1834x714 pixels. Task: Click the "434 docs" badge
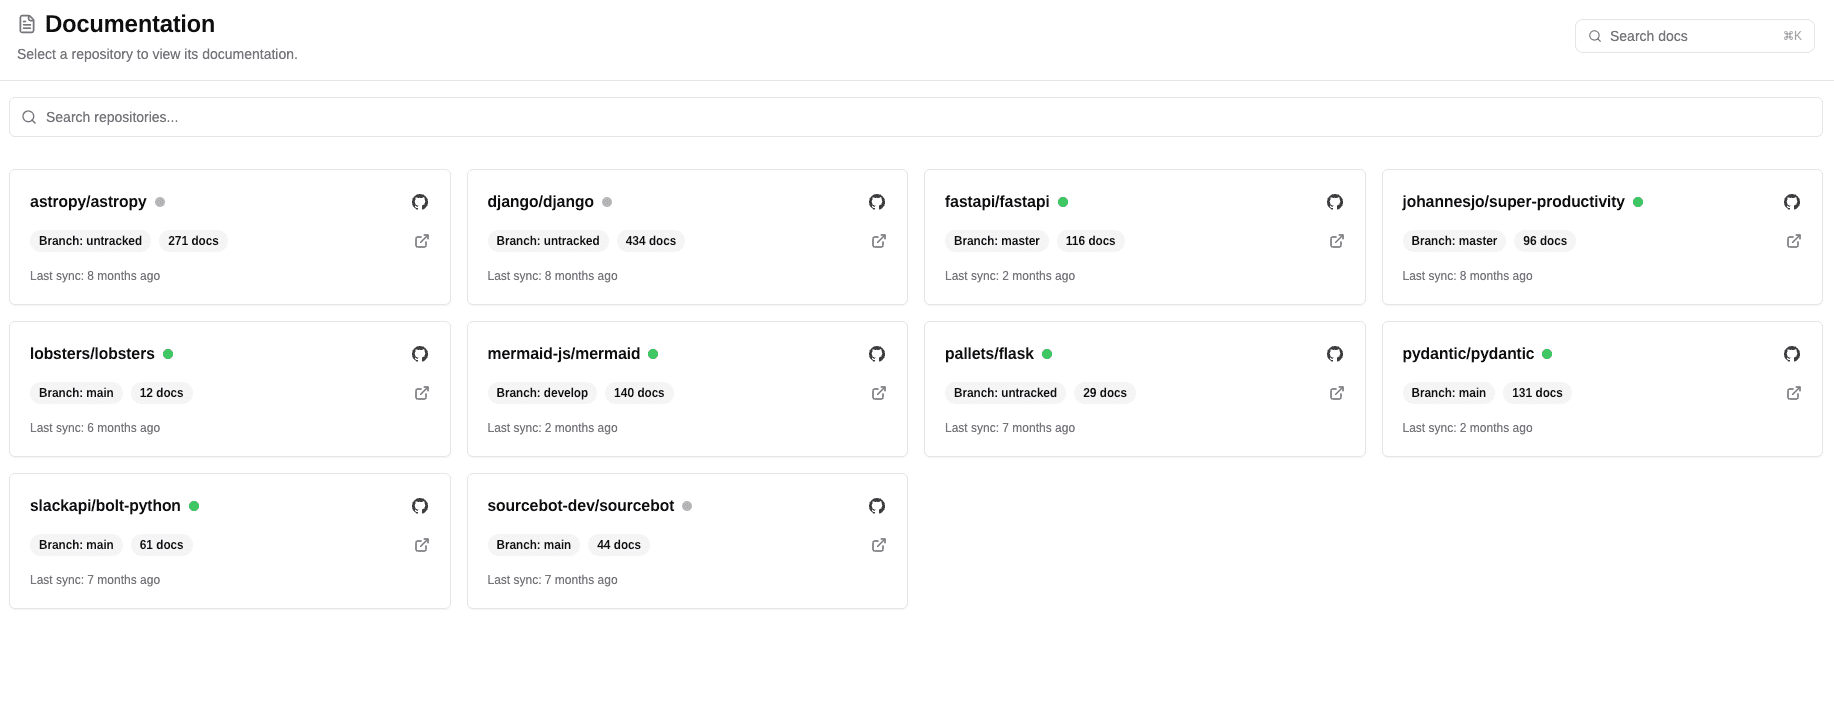click(651, 241)
